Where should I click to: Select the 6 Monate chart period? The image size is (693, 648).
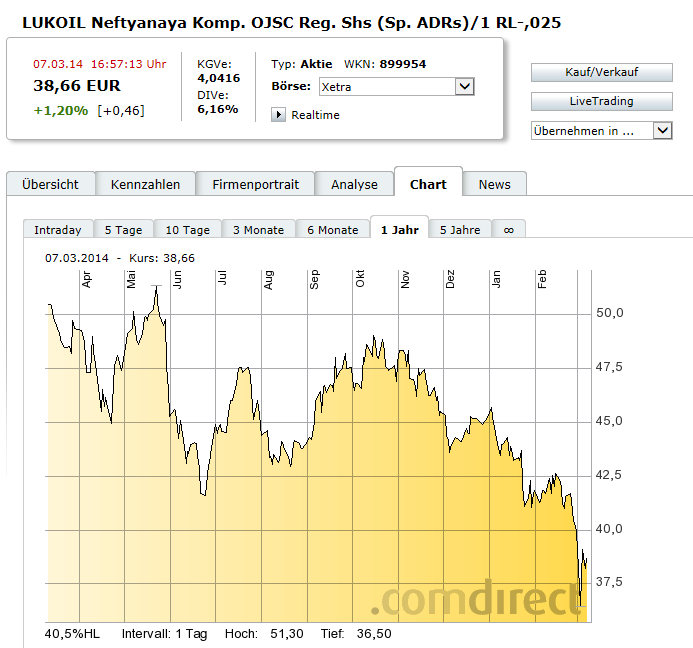point(333,230)
